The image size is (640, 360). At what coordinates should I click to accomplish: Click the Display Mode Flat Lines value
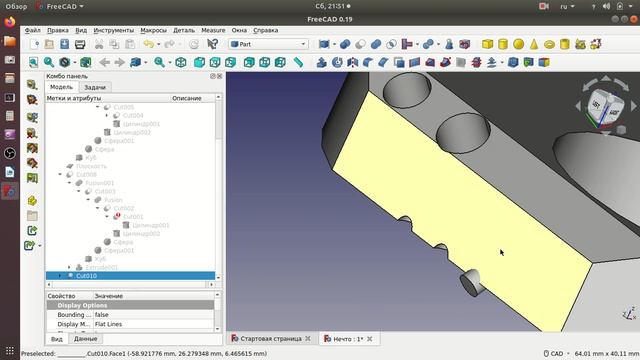(x=153, y=324)
